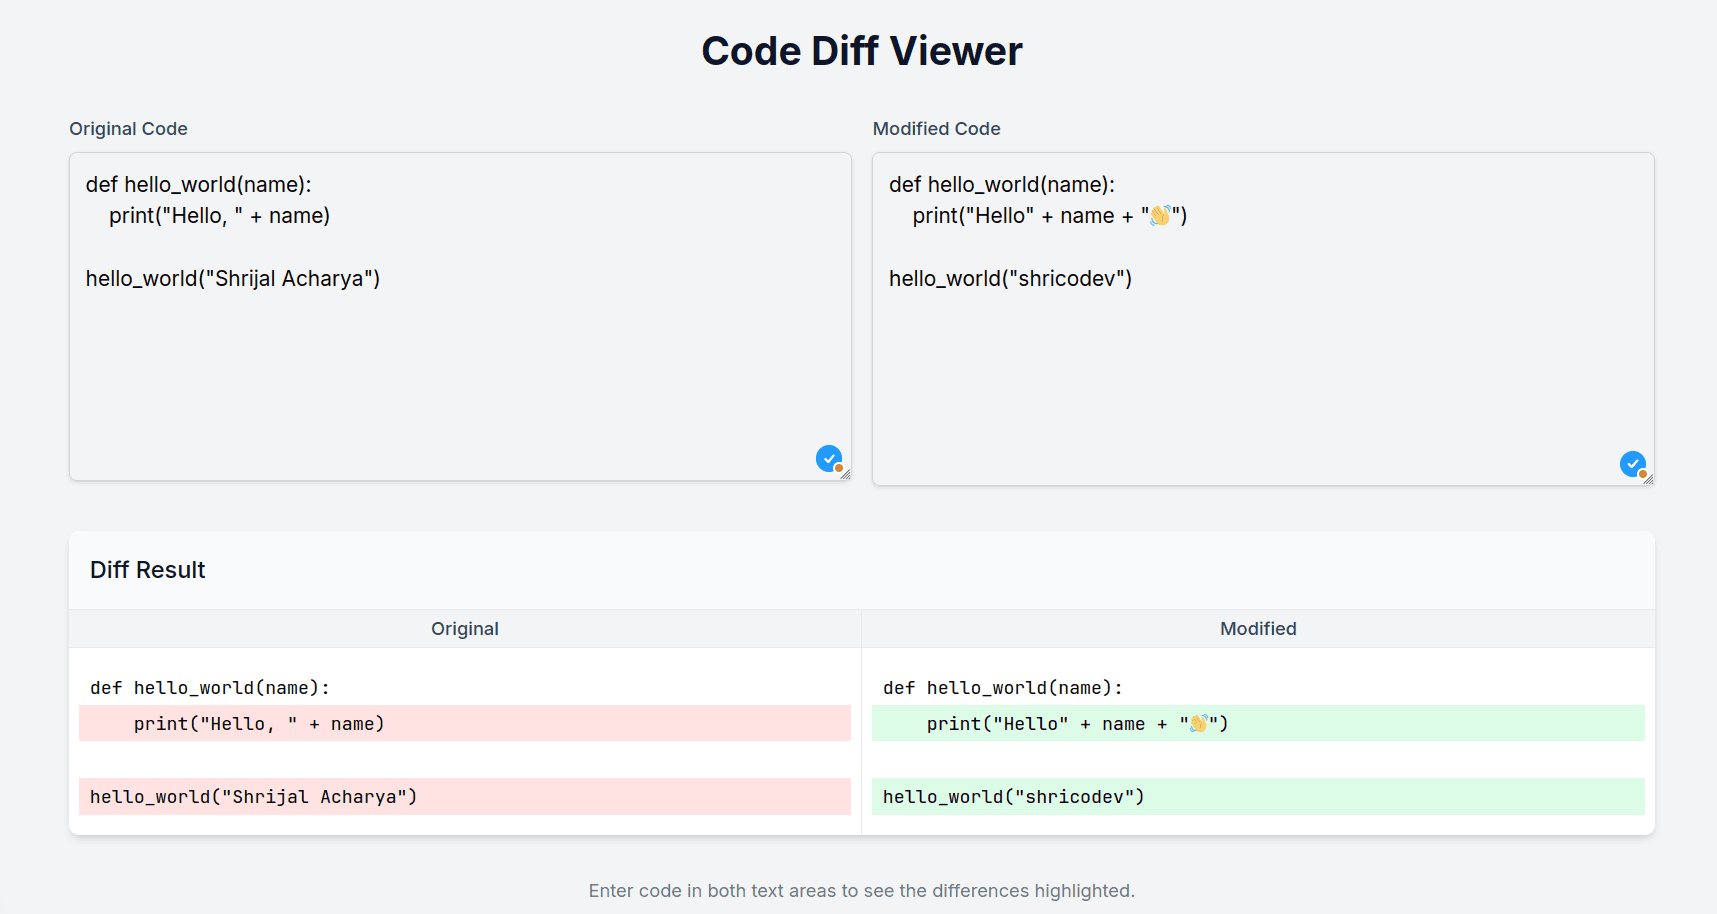Click hello_world("Shrijal Acharya") in Original Code editor

point(233,279)
